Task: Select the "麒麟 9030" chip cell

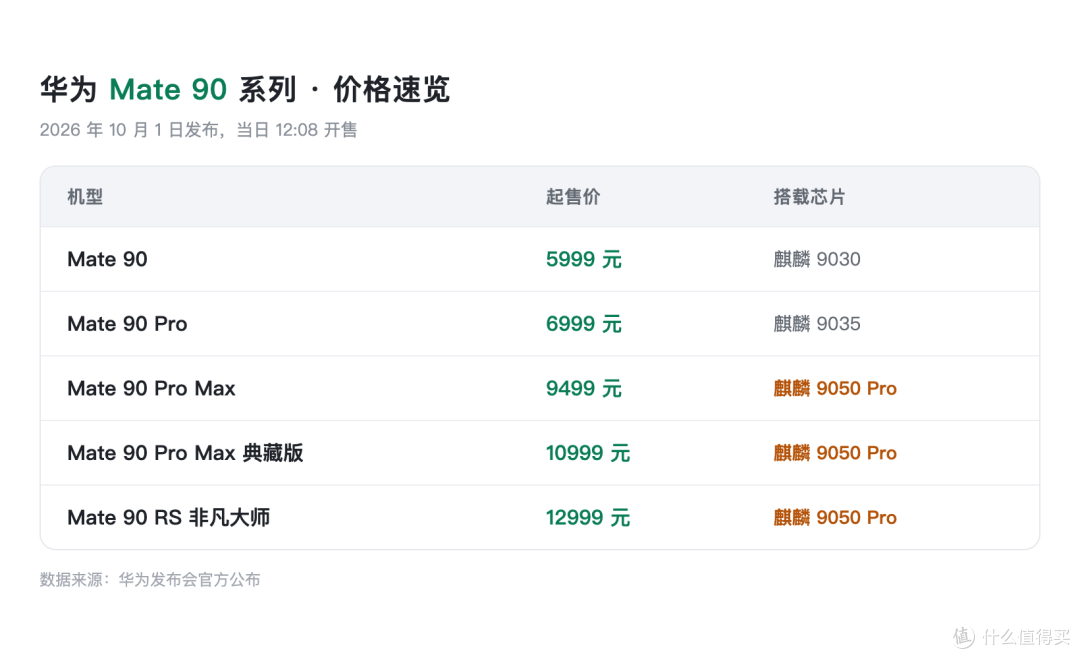Action: coord(817,260)
